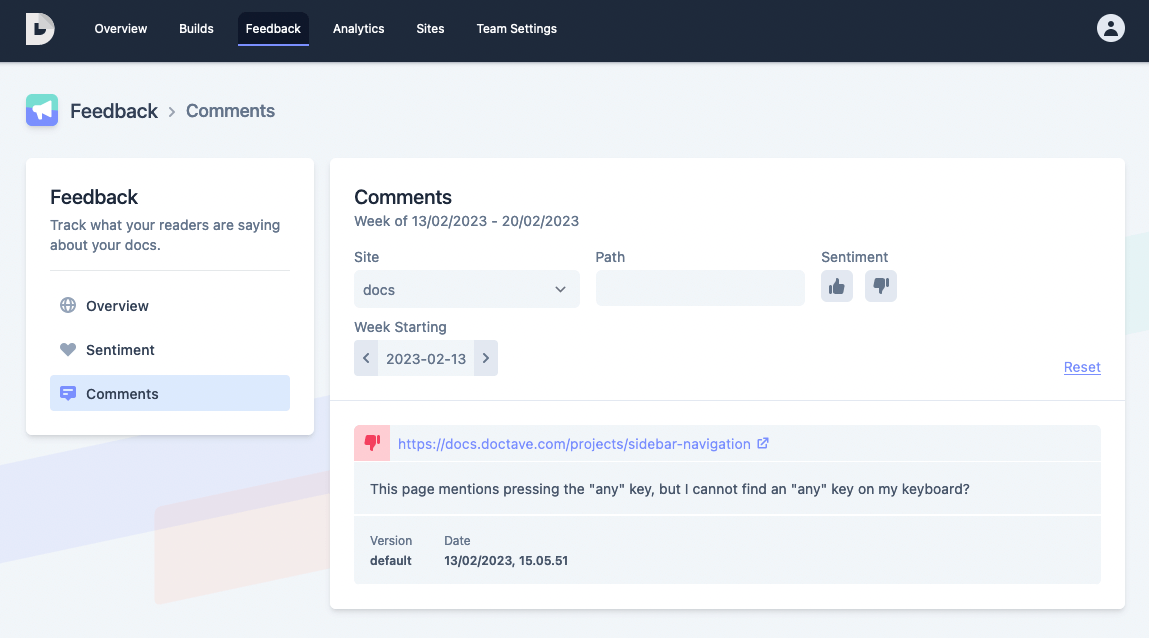The height and width of the screenshot is (638, 1149).
Task: Switch to the Analytics tab
Action: (358, 28)
